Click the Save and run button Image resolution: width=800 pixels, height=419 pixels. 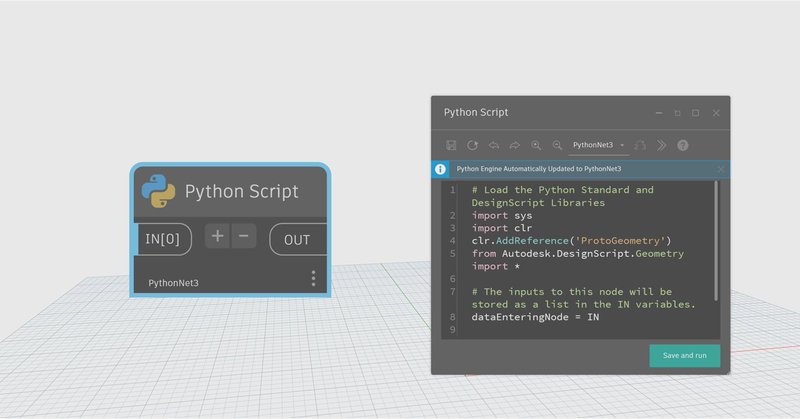pos(685,356)
